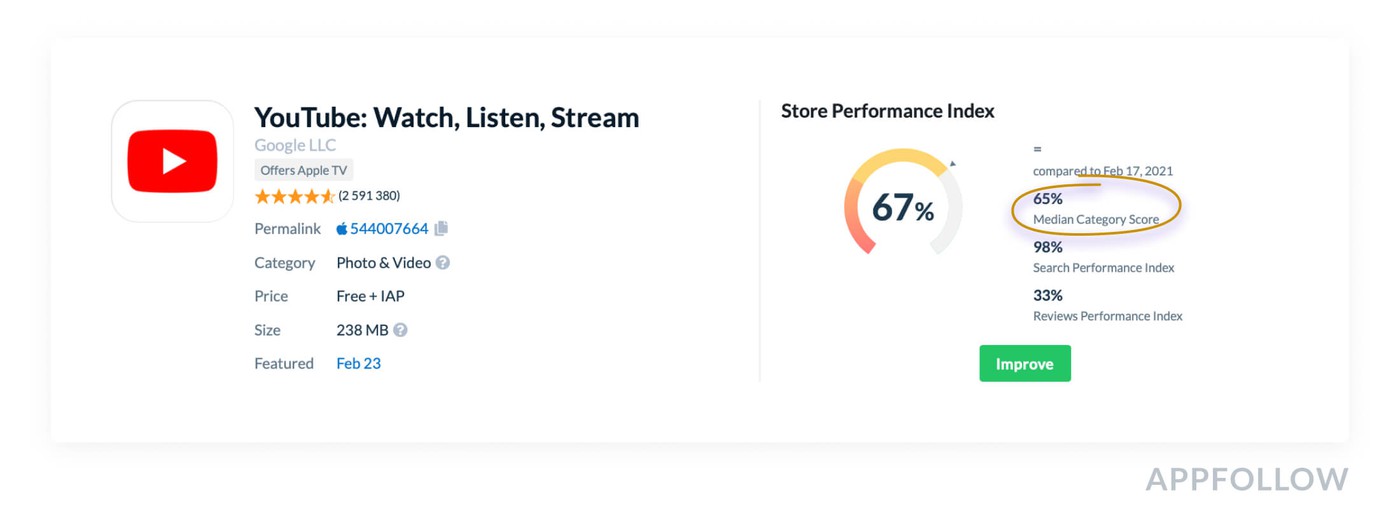Copy the permalink ID with copy icon

pyautogui.click(x=441, y=228)
